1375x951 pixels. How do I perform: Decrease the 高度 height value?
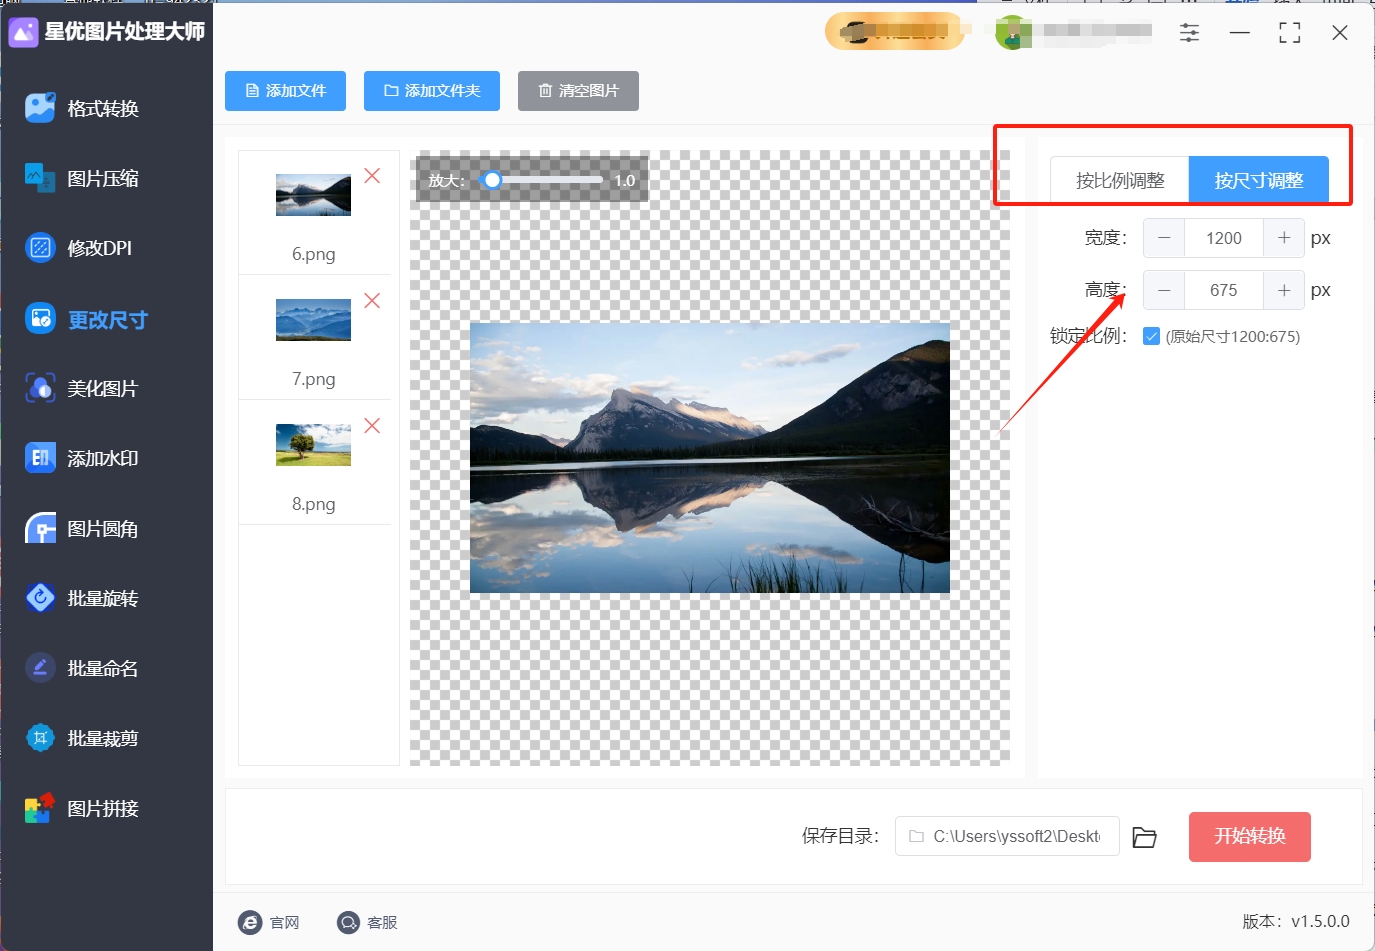tap(1164, 290)
